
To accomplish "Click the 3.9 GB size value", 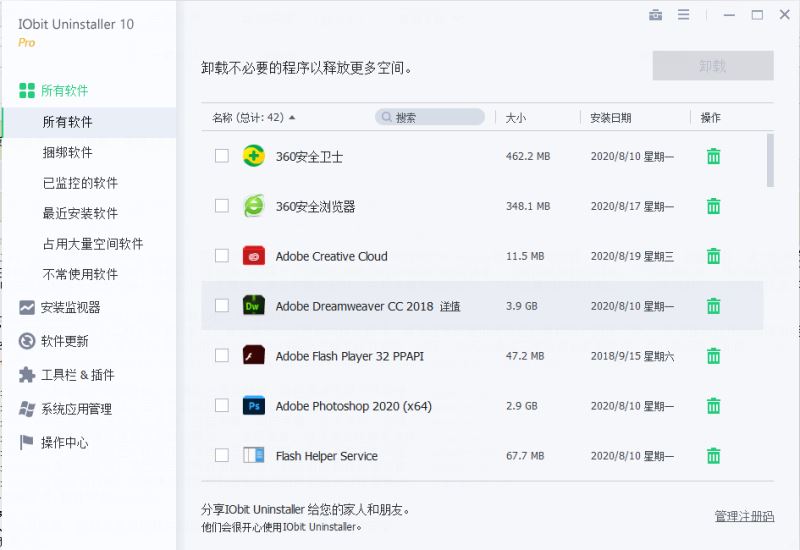I will point(521,306).
